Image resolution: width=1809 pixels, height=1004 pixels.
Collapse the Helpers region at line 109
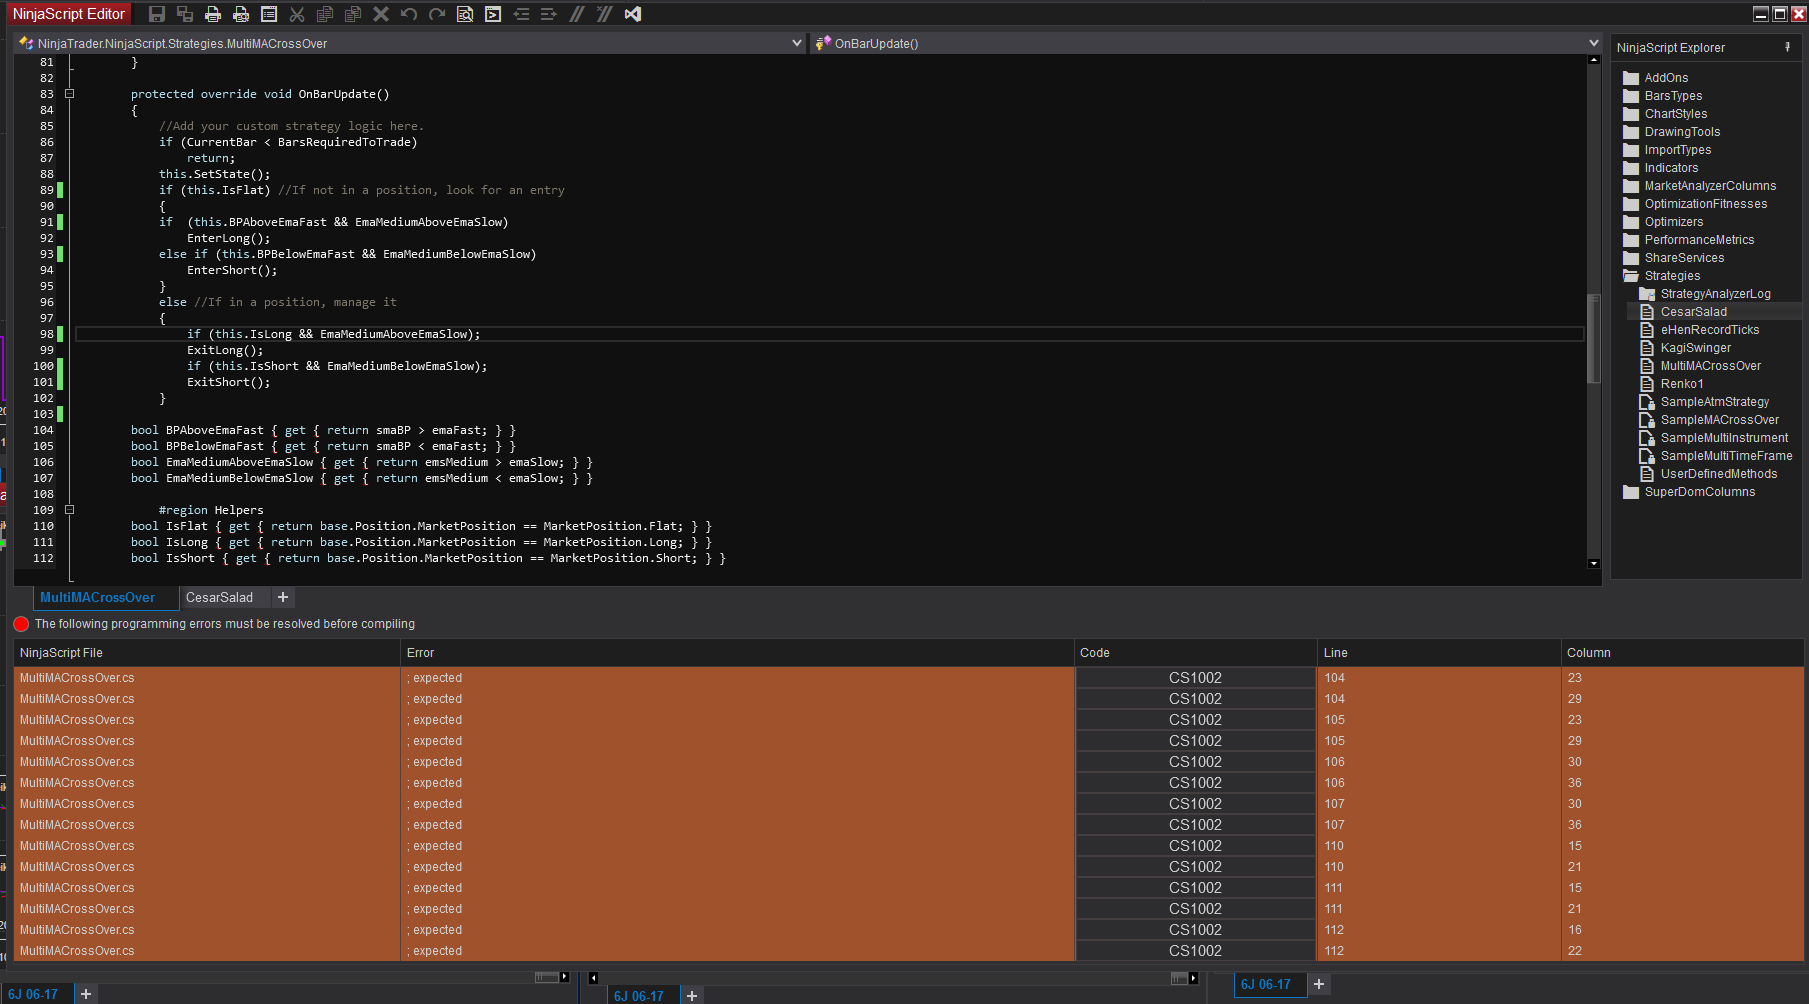pyautogui.click(x=69, y=510)
